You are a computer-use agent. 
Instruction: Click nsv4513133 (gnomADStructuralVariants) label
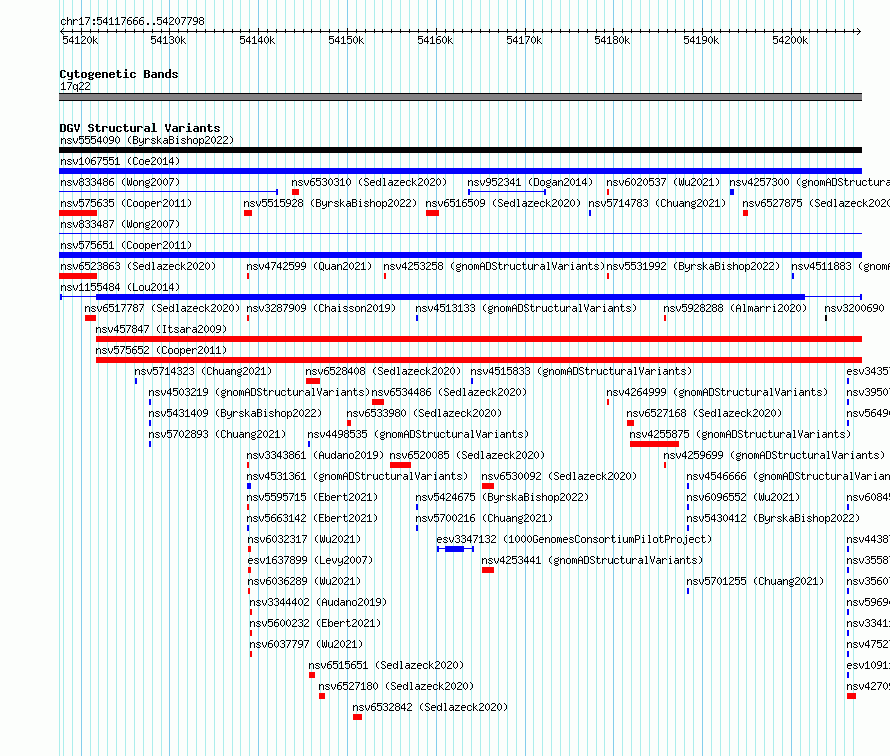[526, 308]
